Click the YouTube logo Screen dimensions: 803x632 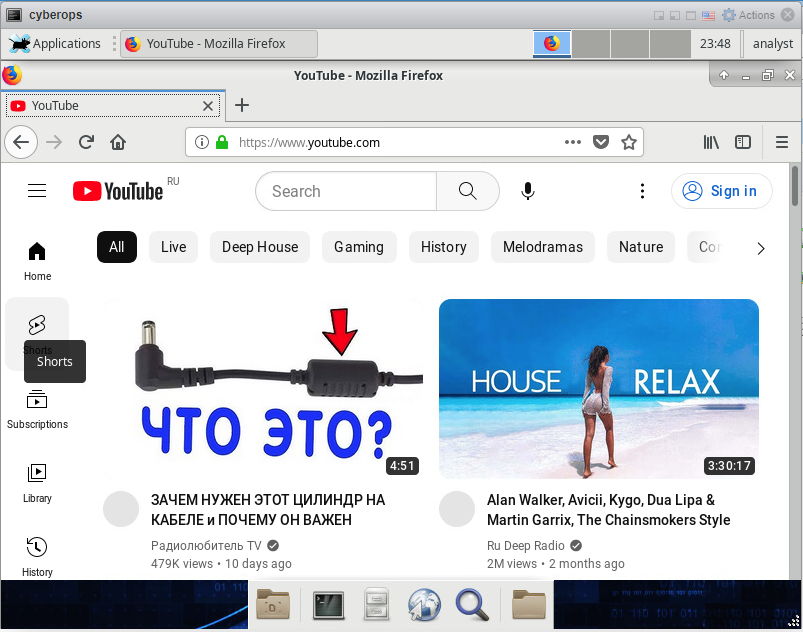coord(118,191)
